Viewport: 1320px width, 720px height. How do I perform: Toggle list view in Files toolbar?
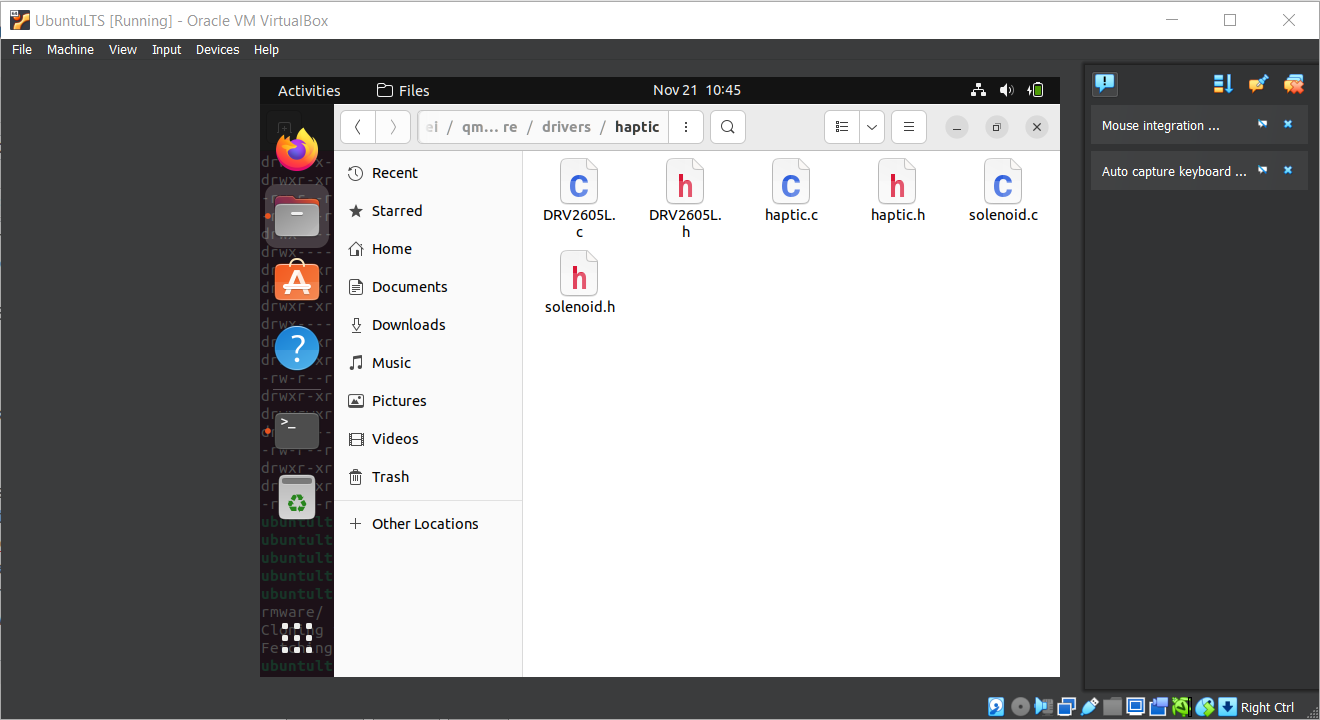(842, 127)
